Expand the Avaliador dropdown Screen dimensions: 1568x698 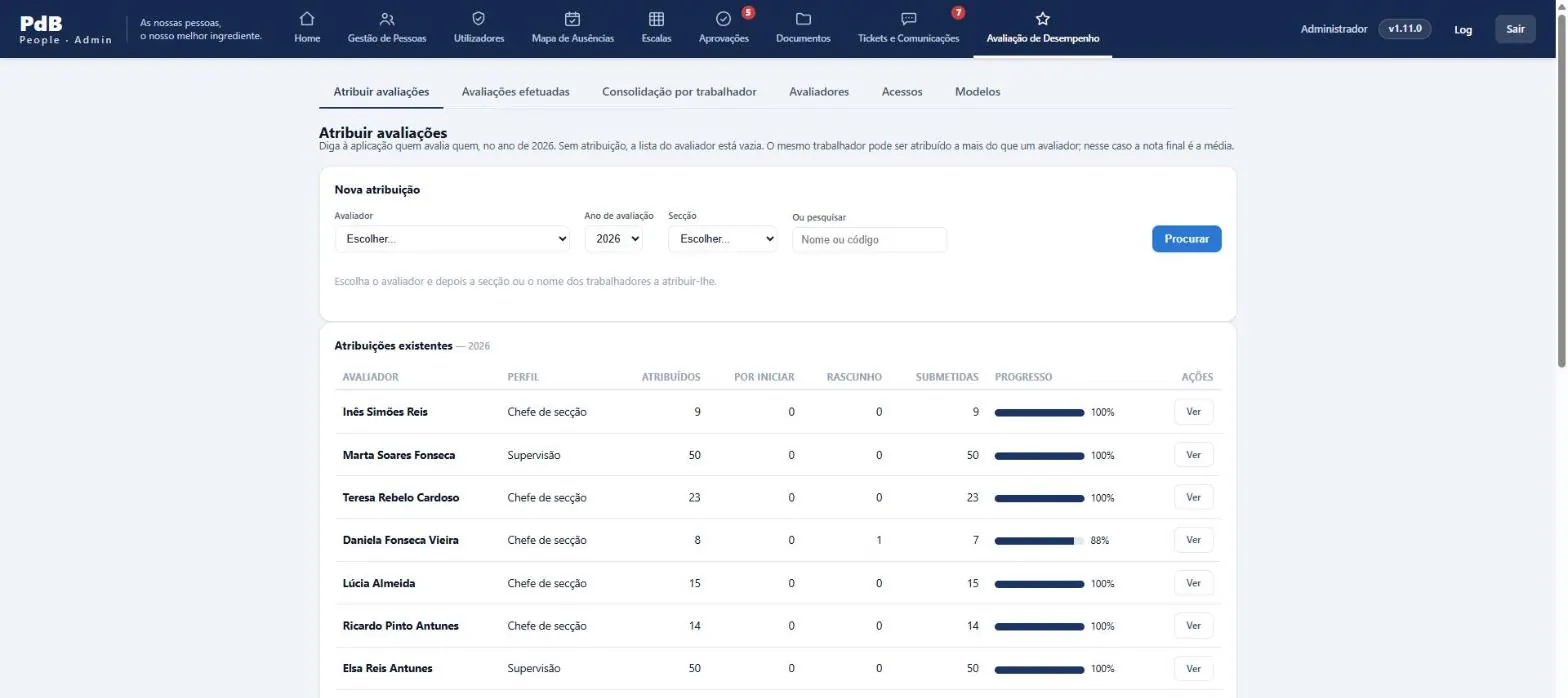(x=452, y=239)
